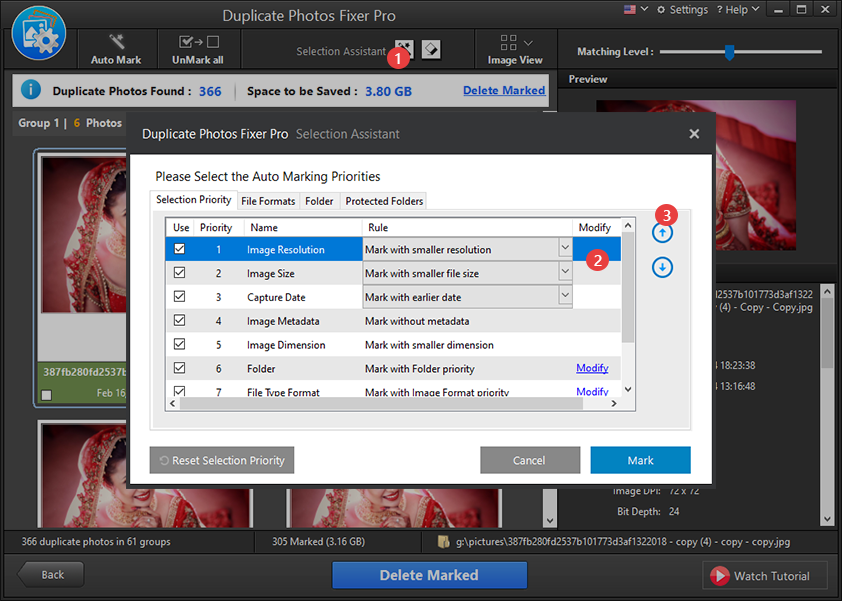842x601 pixels.
Task: Click the 'Group 1 | 6 Photos' header
Action: tap(70, 123)
